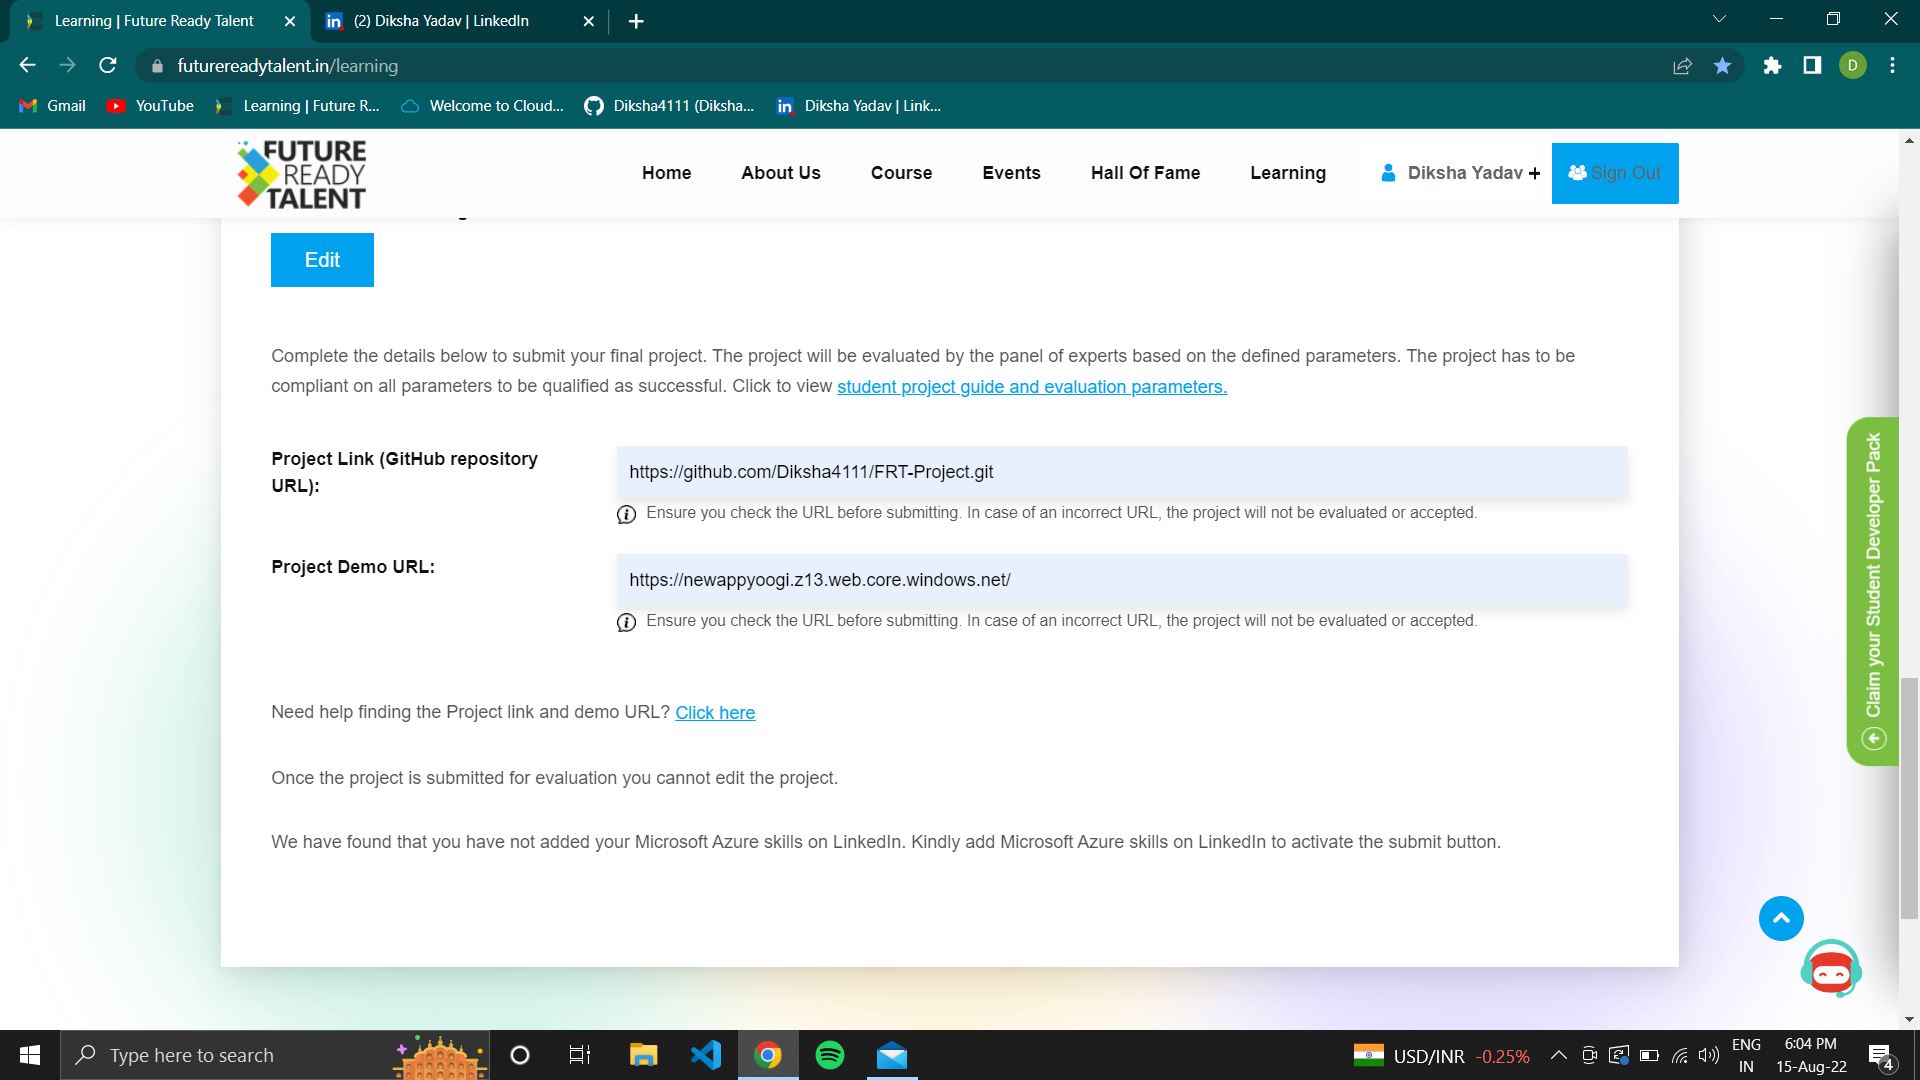Open student project guide and evaluation parameters link
Image resolution: width=1920 pixels, height=1080 pixels.
[1031, 387]
